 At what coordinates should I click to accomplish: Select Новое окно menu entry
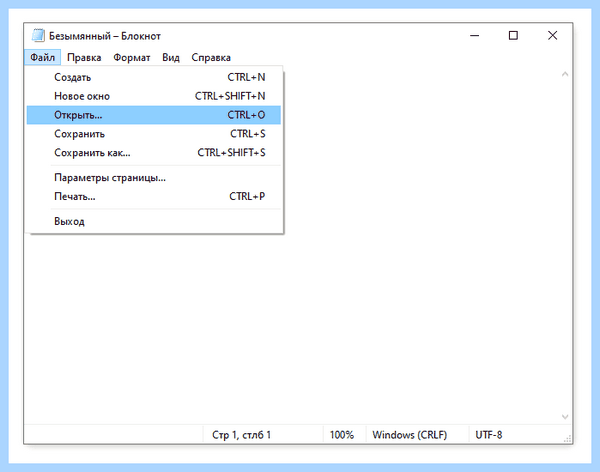[154, 96]
